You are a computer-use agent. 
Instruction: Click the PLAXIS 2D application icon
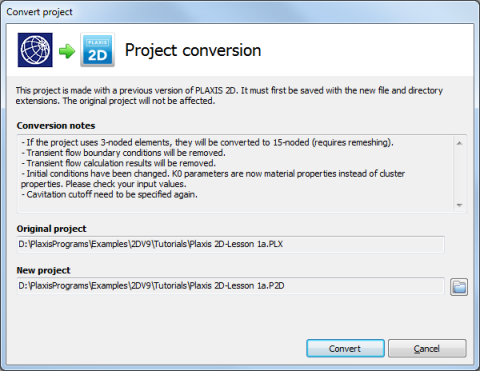coord(97,50)
